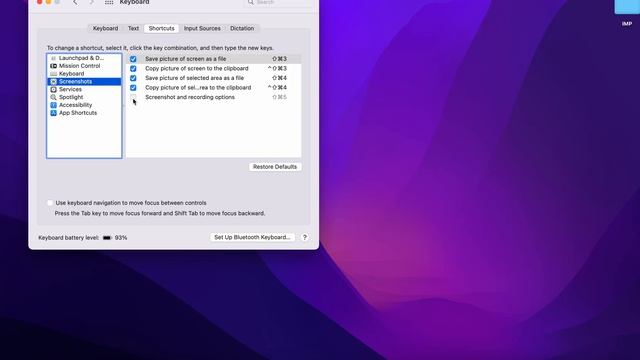Select Accessibility in category list
This screenshot has height=360, width=640.
coord(84,105)
